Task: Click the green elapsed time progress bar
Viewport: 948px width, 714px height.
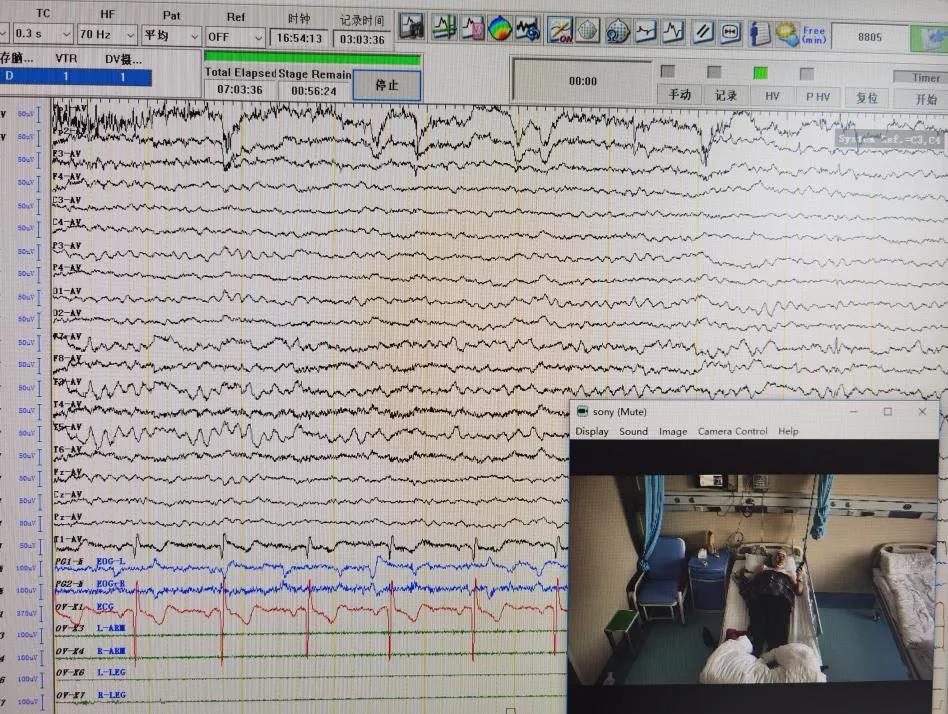Action: [x=312, y=59]
